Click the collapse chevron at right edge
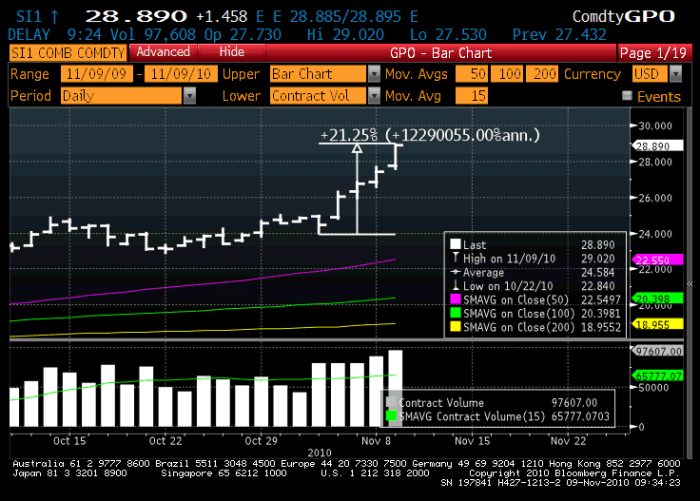The height and width of the screenshot is (501, 700). pos(689,284)
